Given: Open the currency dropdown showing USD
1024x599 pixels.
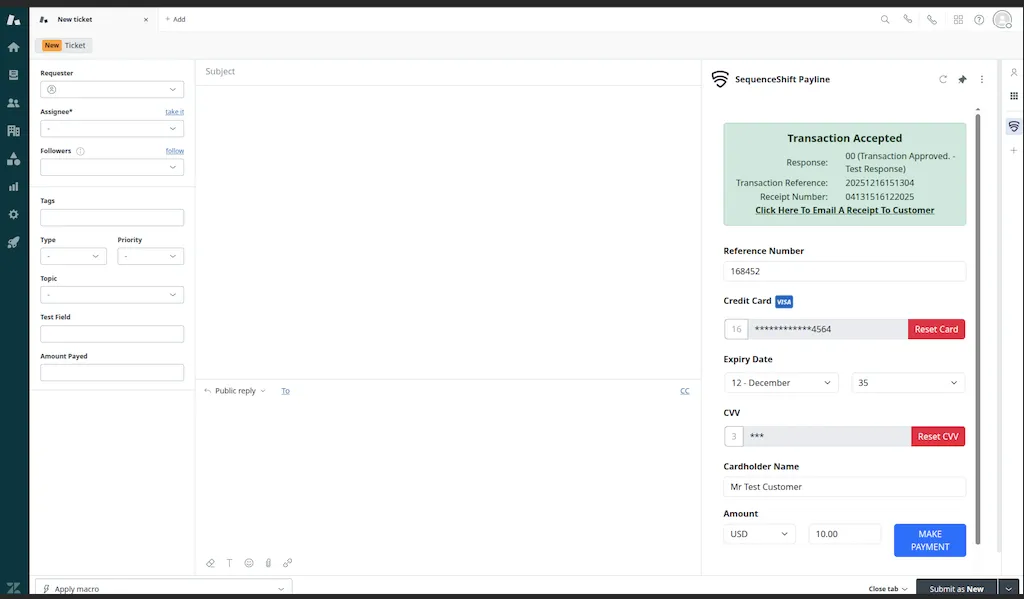Looking at the screenshot, I should pyautogui.click(x=758, y=533).
